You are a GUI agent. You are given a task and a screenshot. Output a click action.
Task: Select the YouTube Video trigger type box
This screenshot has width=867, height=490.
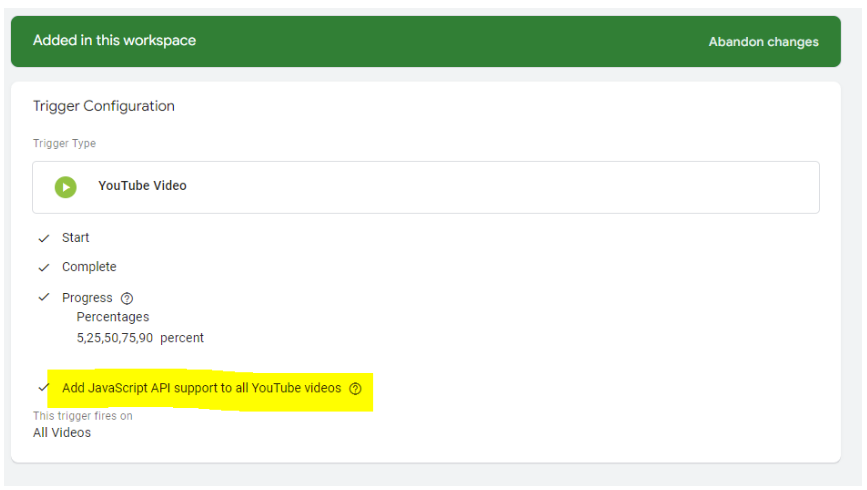click(426, 187)
